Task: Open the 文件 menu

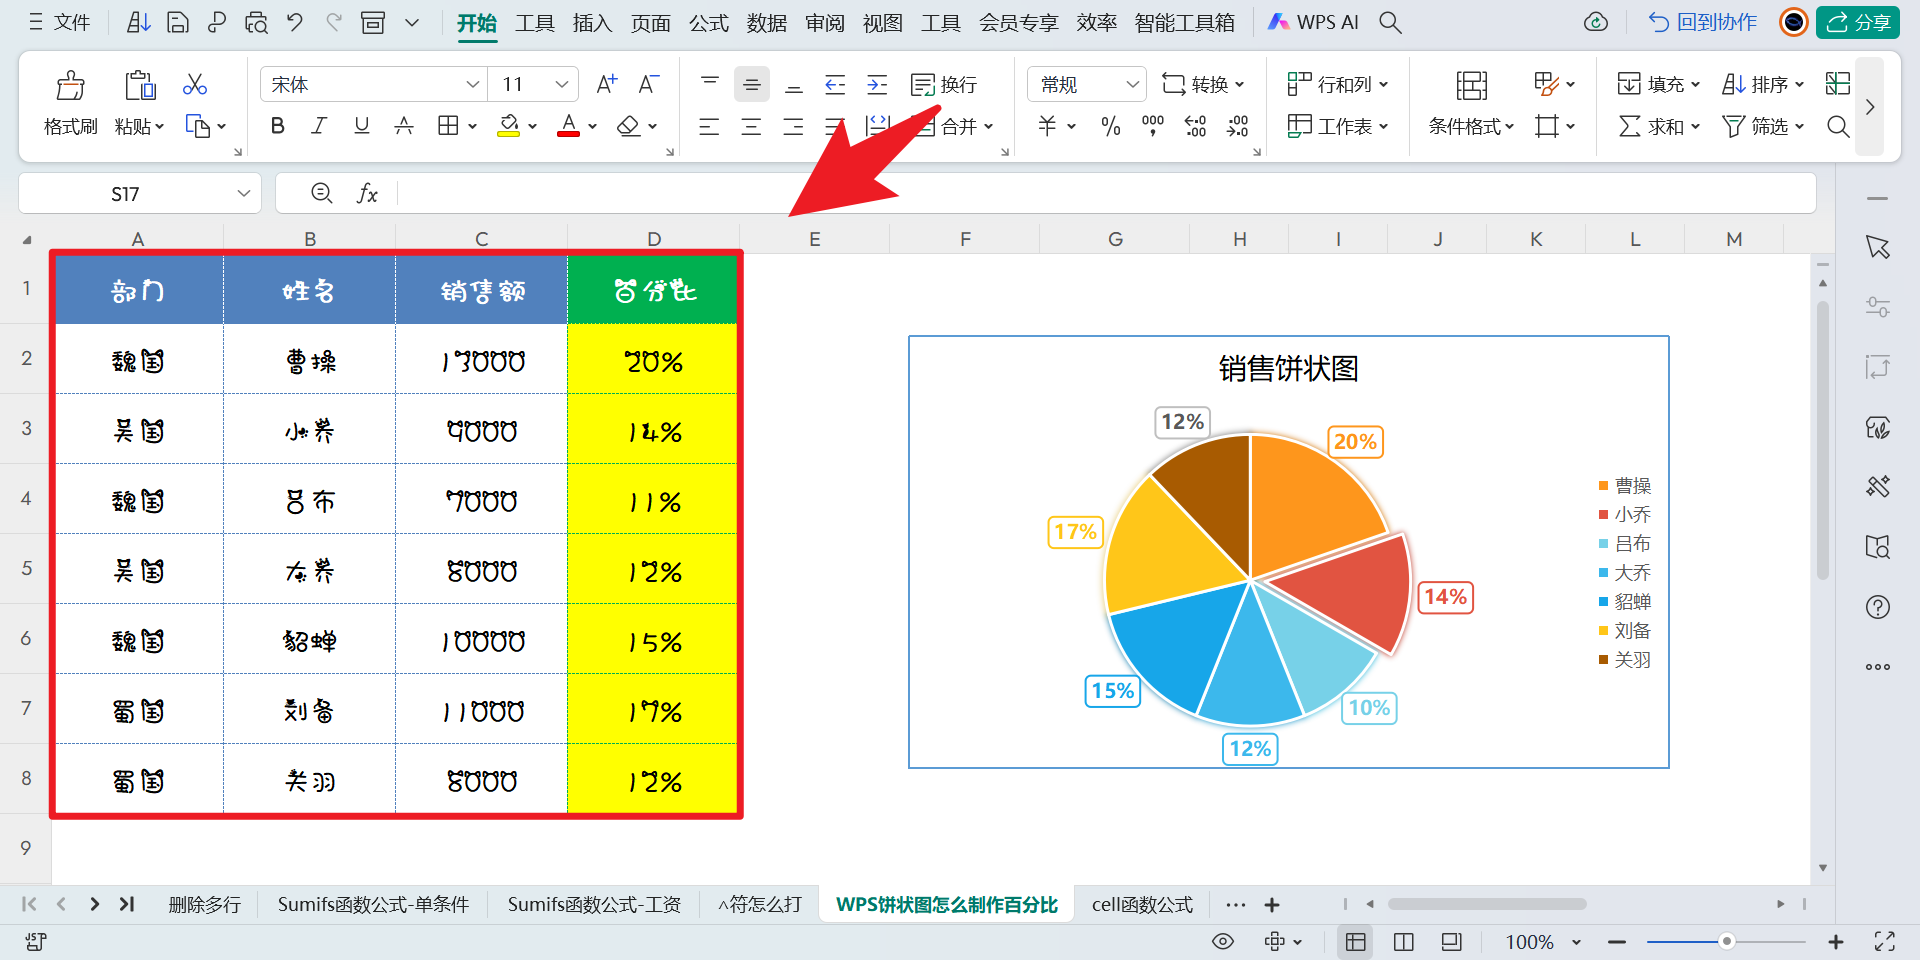Action: [60, 22]
